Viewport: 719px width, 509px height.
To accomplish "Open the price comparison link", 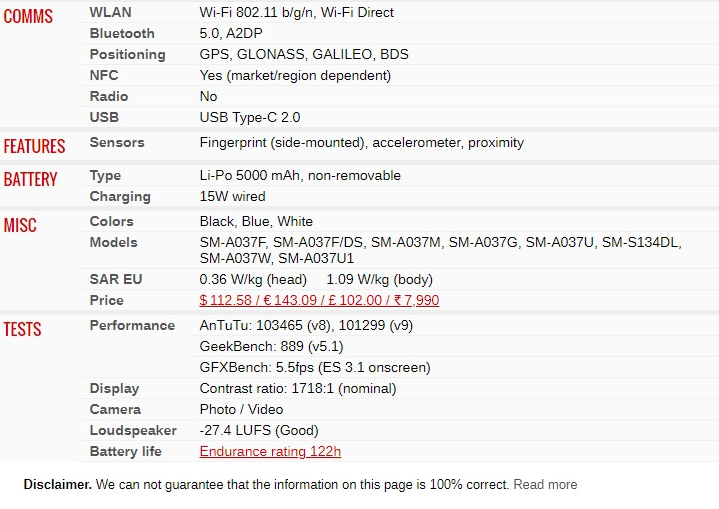I will (319, 300).
